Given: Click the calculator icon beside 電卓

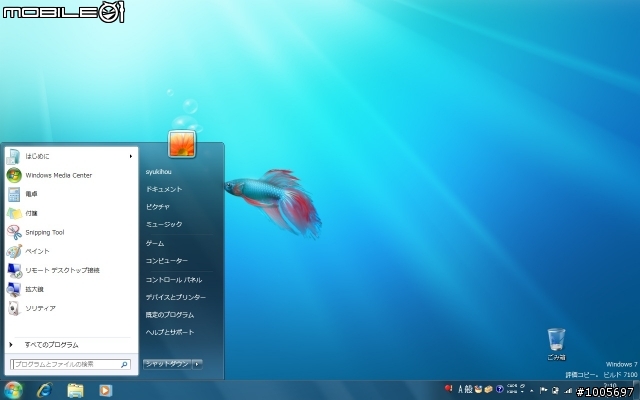Looking at the screenshot, I should point(14,194).
